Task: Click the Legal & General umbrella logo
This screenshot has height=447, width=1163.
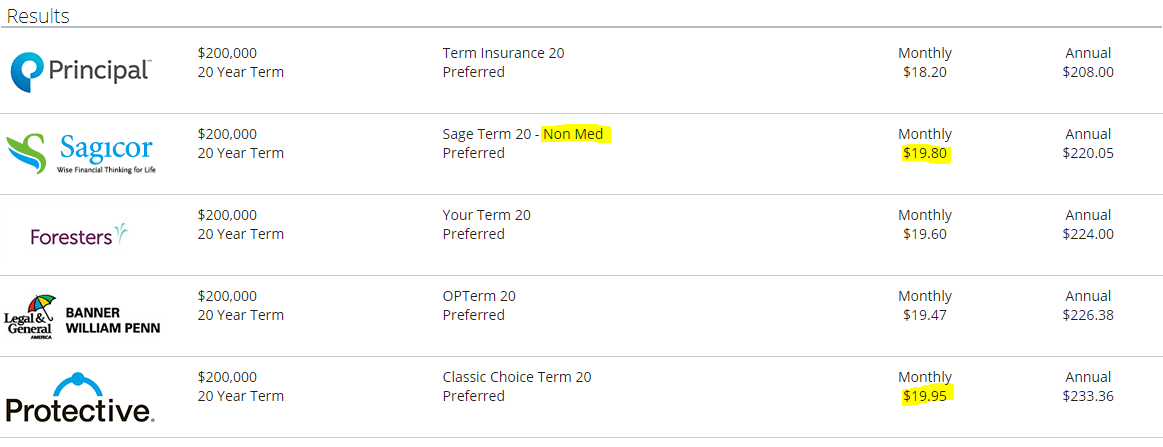Action: (30, 316)
